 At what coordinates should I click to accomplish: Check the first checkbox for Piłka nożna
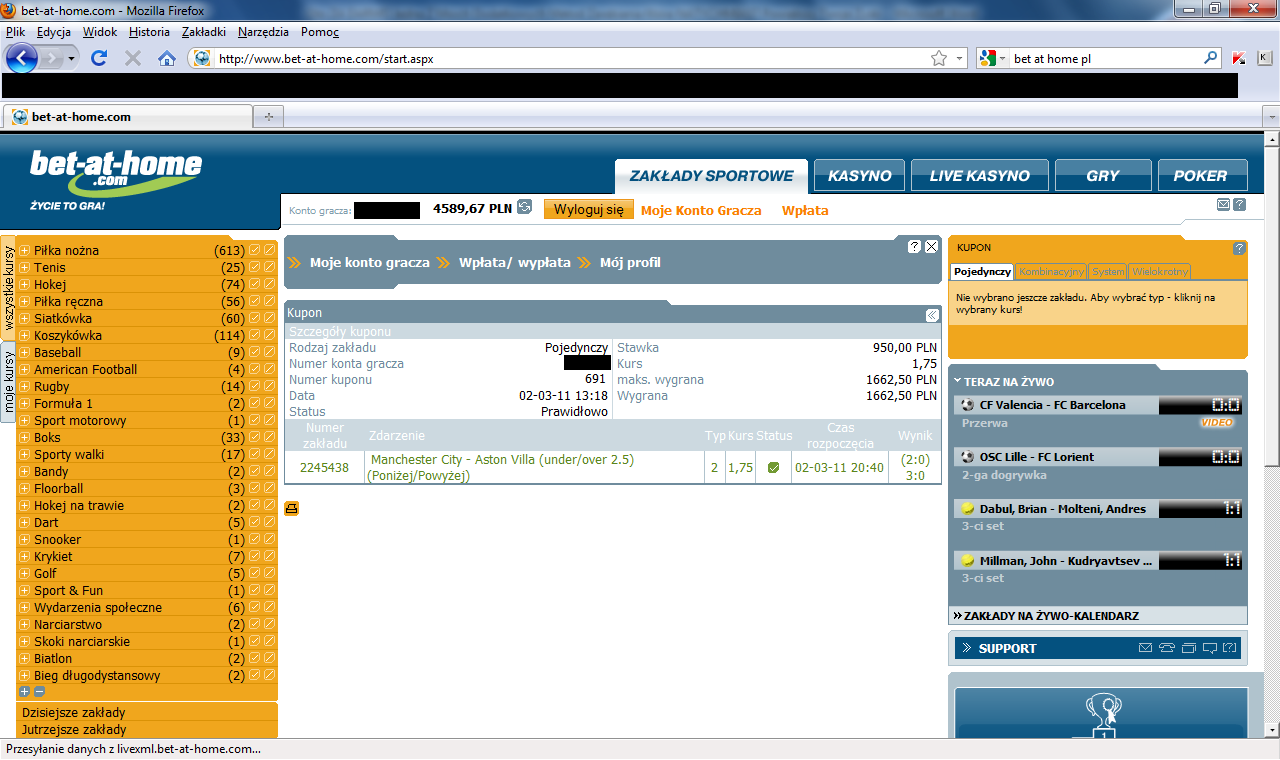pyautogui.click(x=255, y=250)
